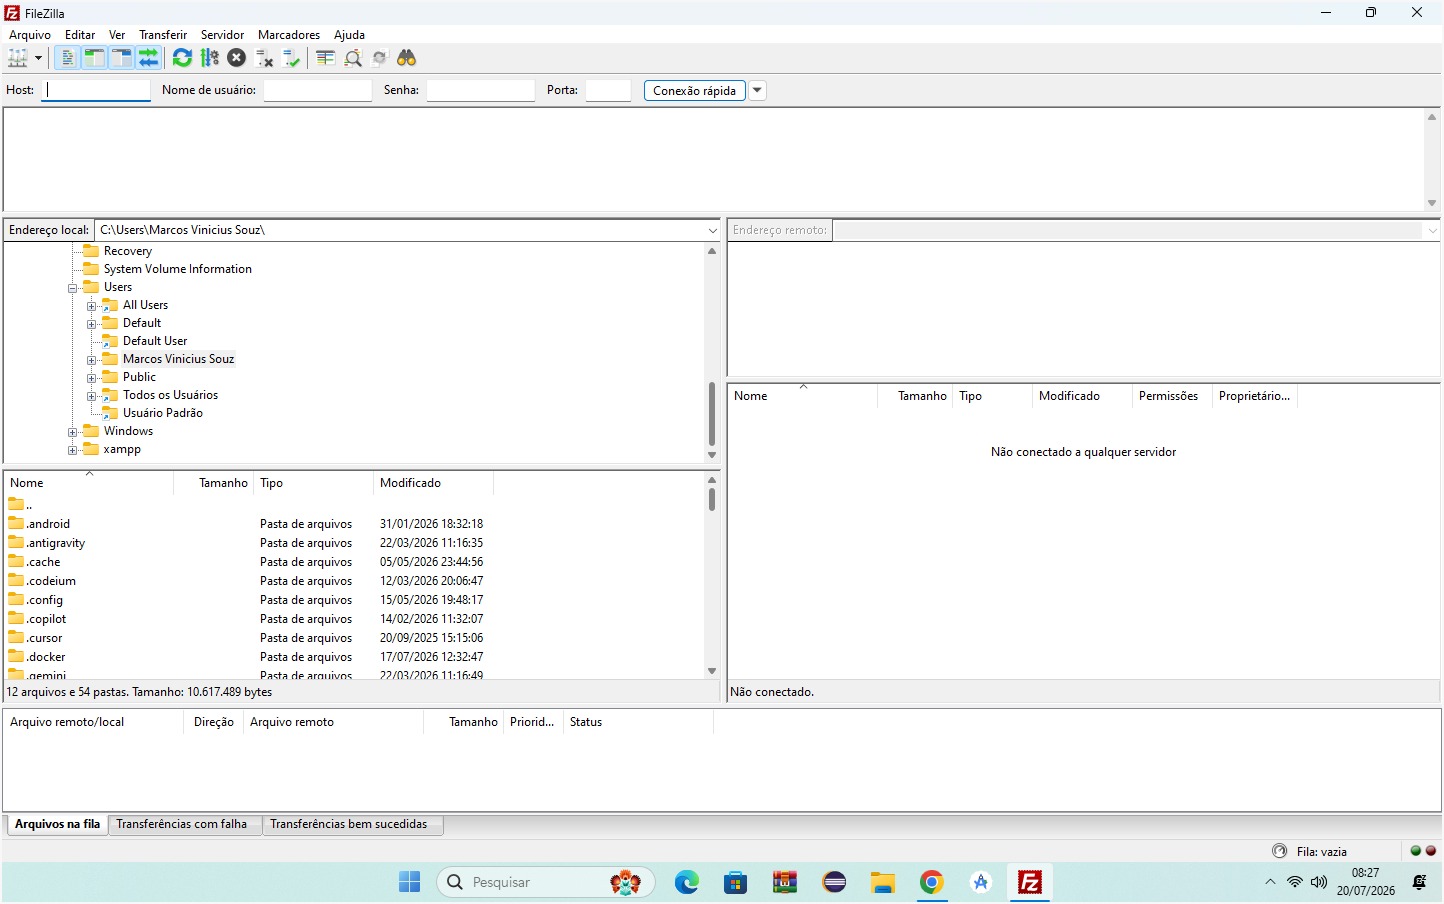The height and width of the screenshot is (904, 1444).
Task: Toggle the remote directory tree display
Action: (x=121, y=58)
